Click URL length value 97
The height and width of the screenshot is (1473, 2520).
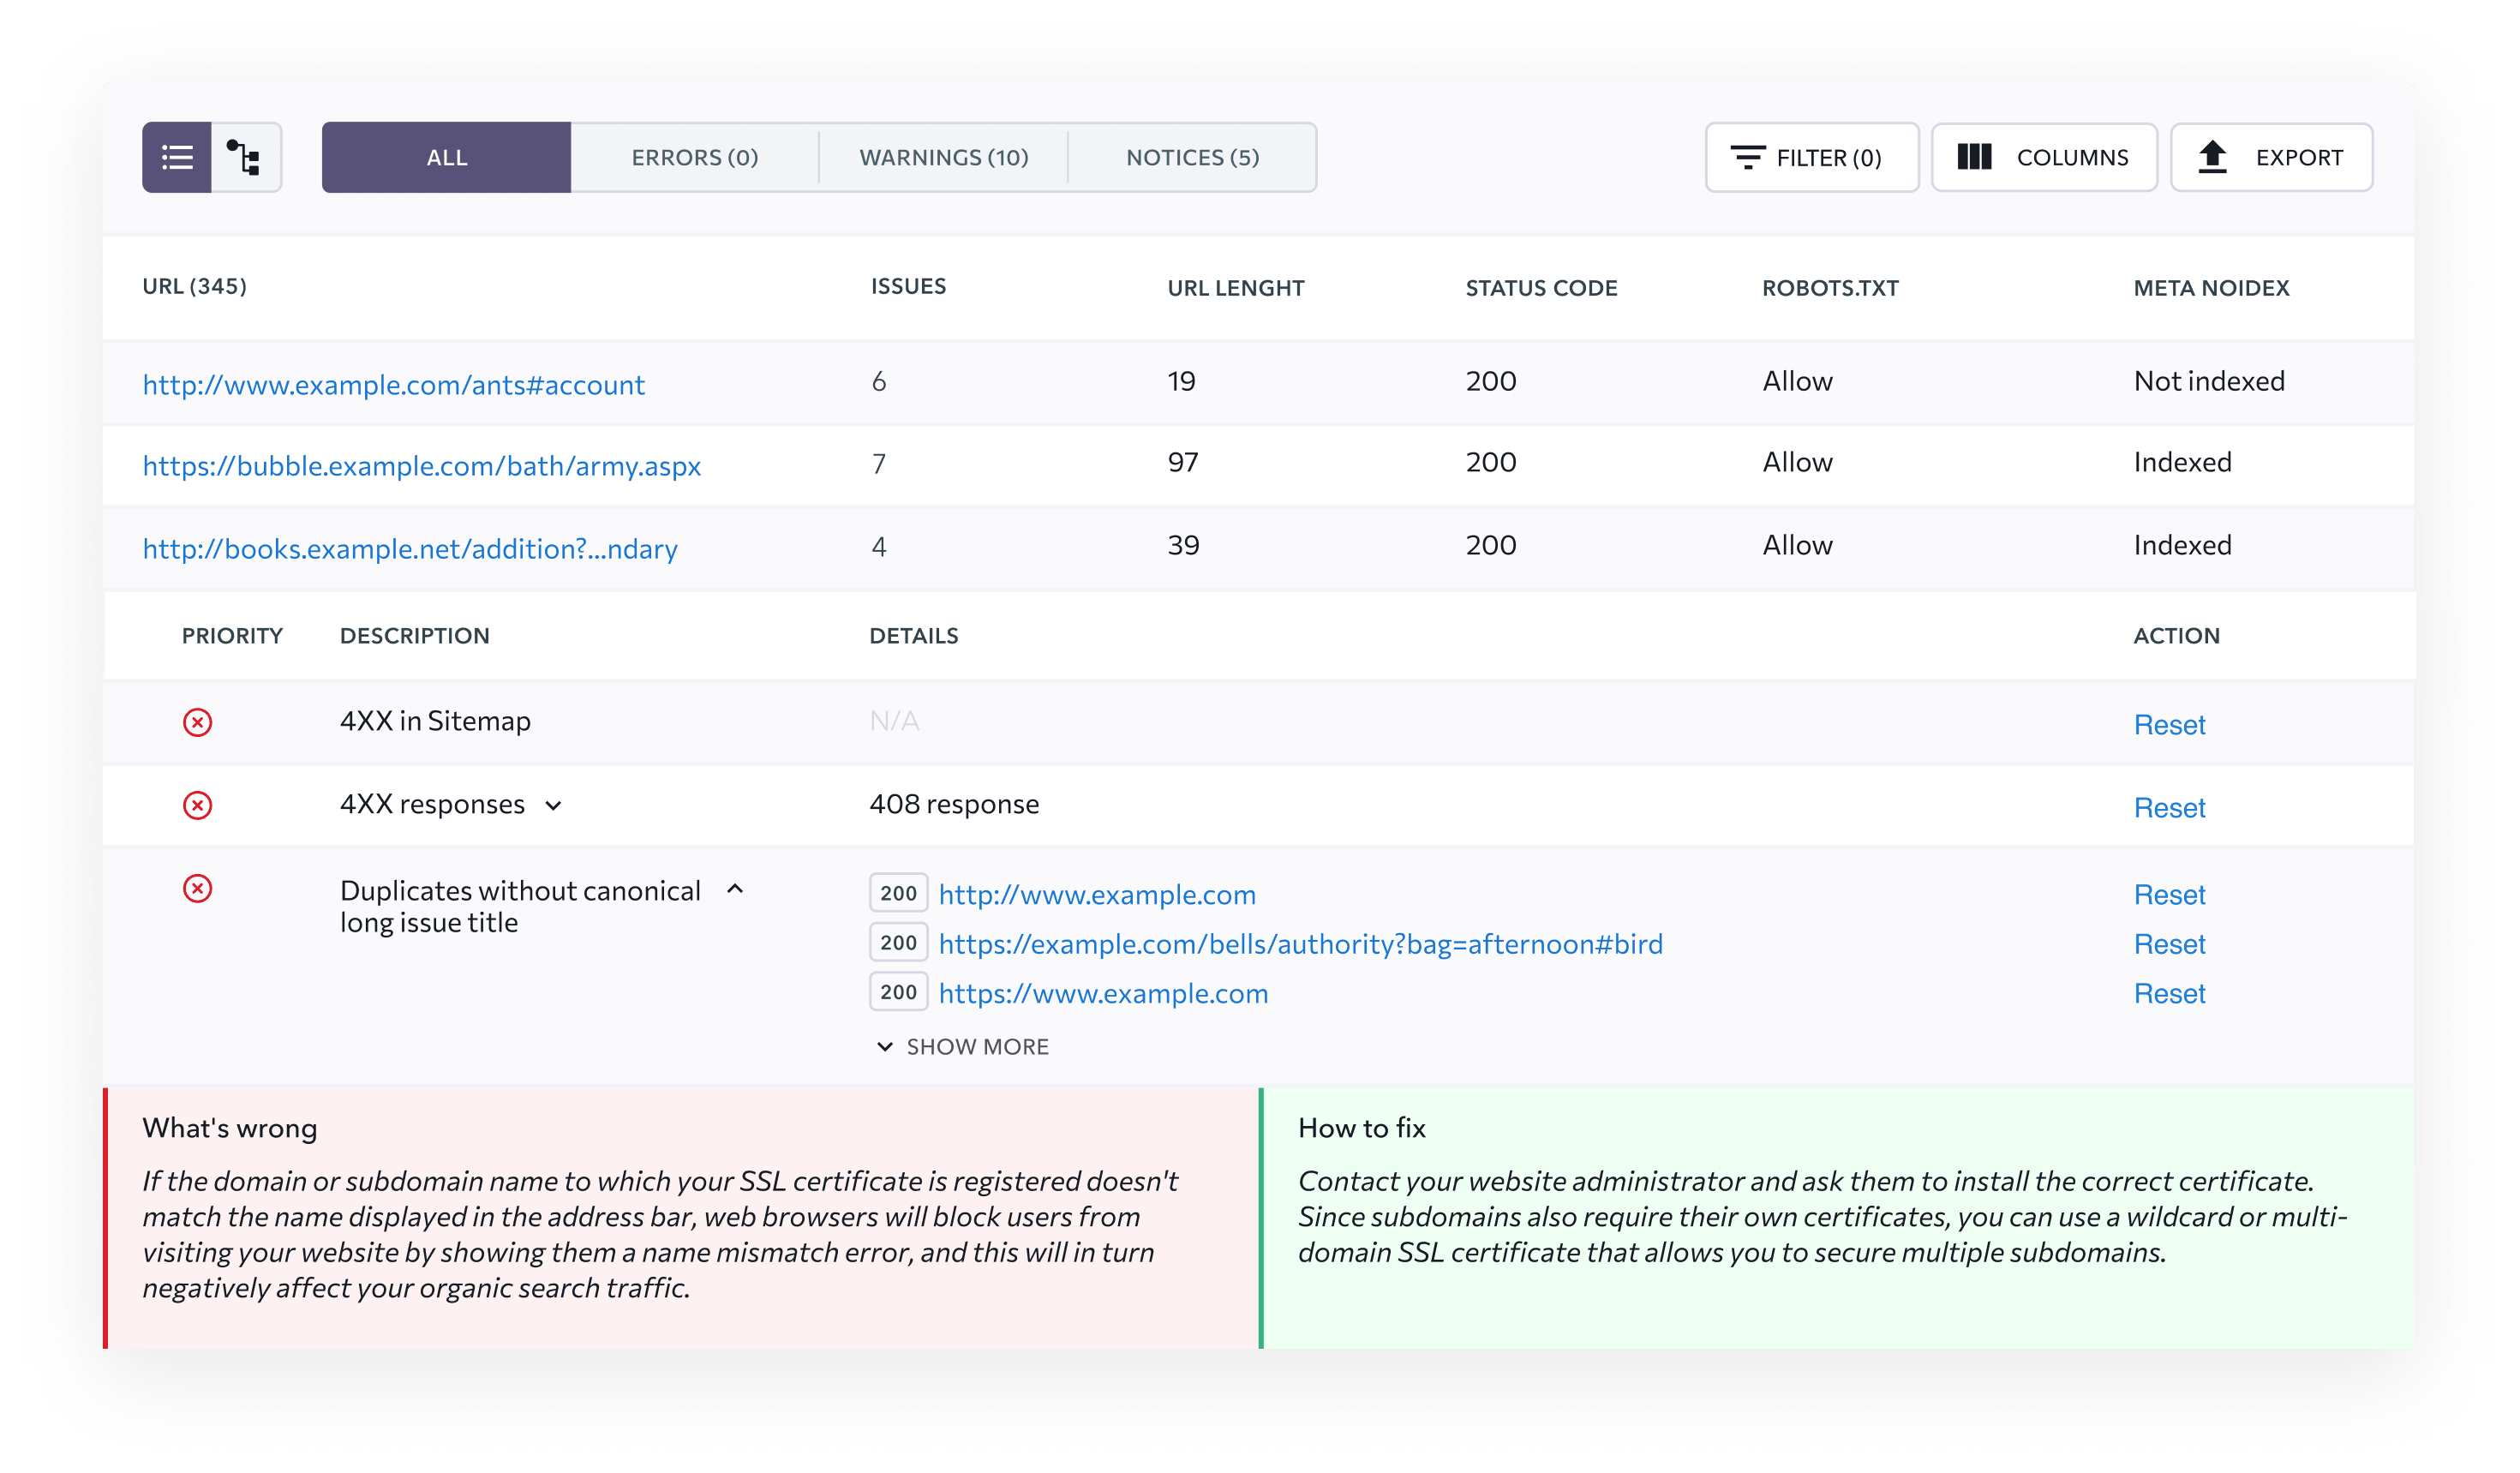tap(1183, 462)
